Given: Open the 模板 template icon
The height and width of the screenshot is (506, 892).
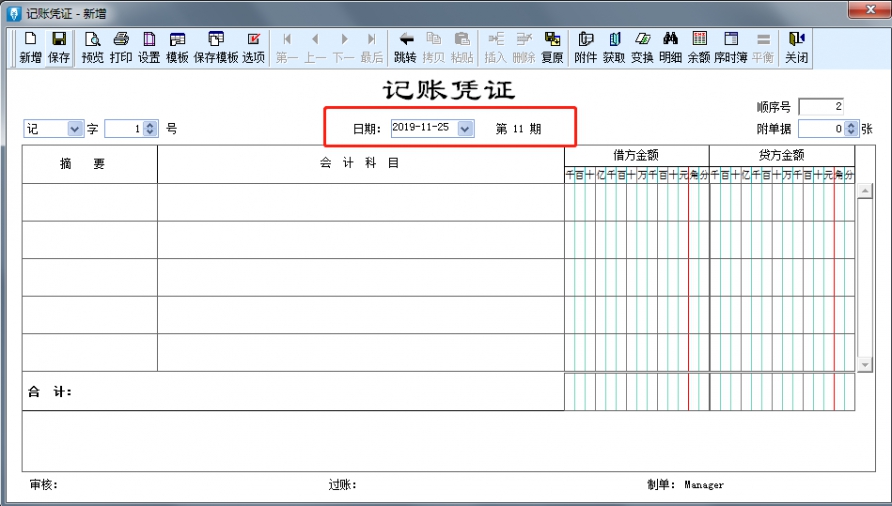Looking at the screenshot, I should (177, 47).
